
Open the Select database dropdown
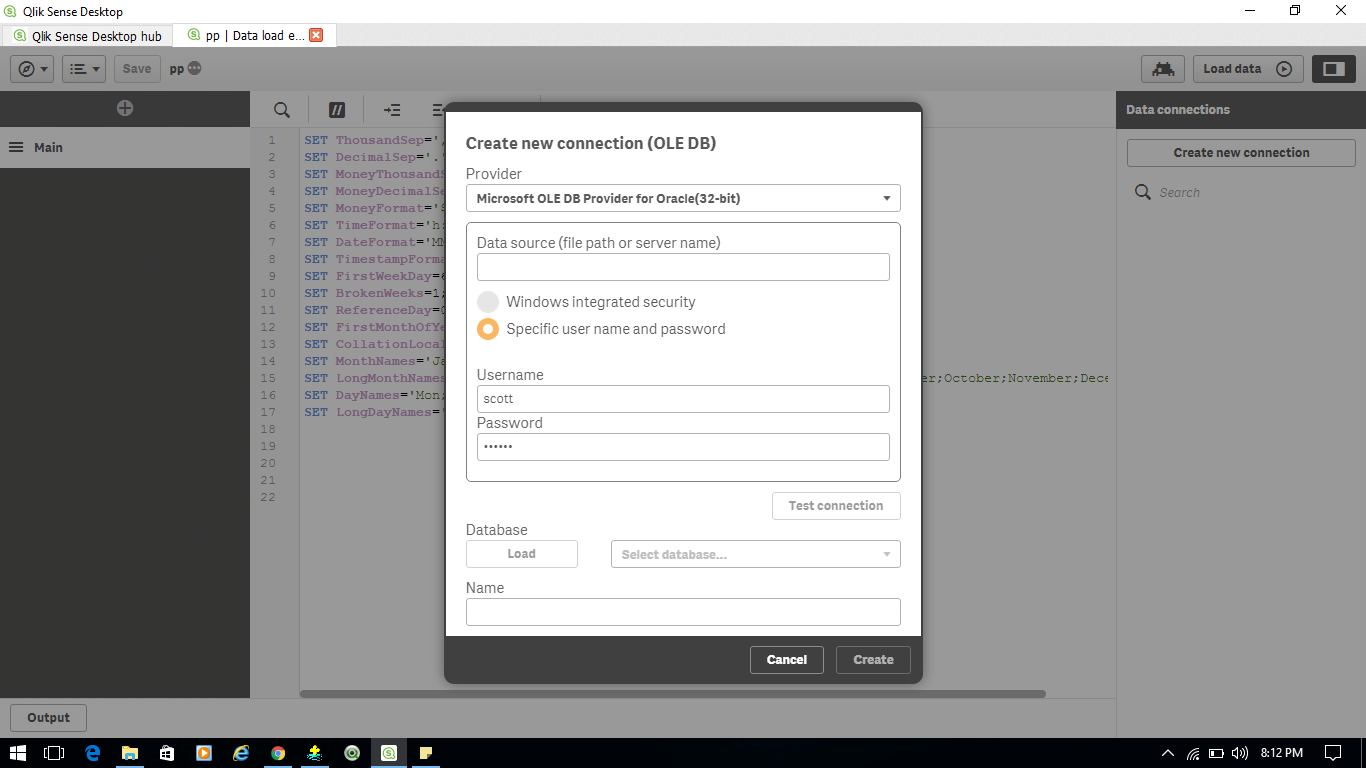756,554
